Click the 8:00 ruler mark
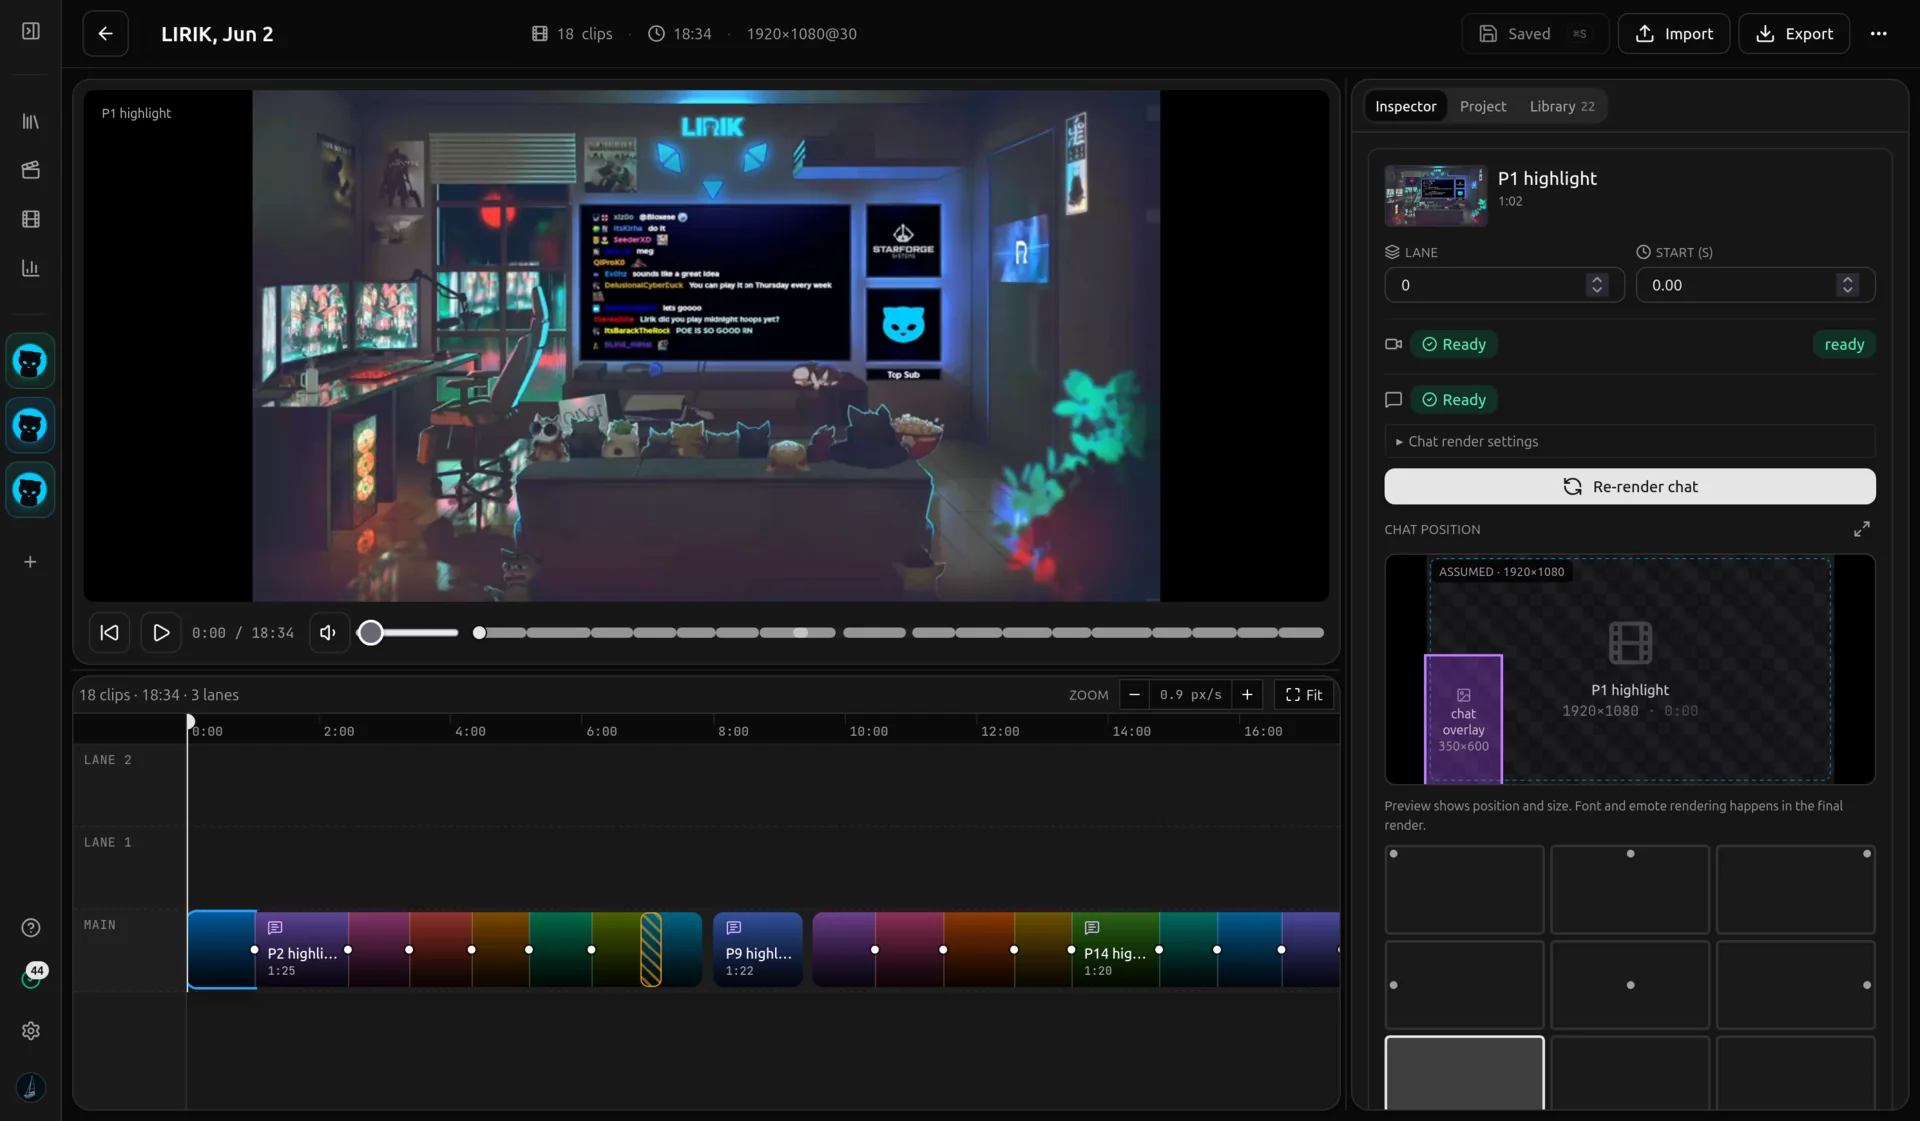The image size is (1920, 1121). (733, 731)
